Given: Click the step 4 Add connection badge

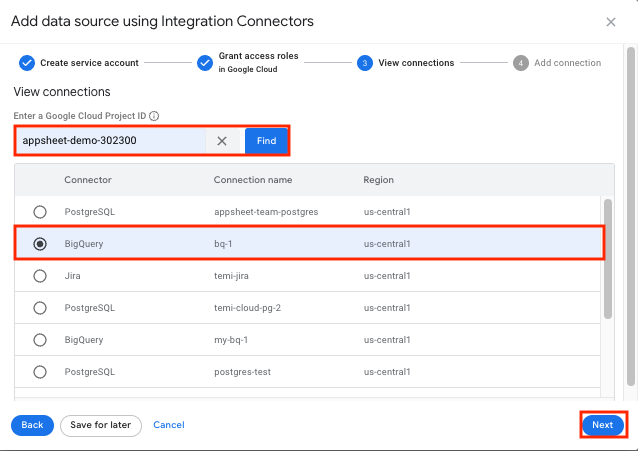Looking at the screenshot, I should point(521,63).
